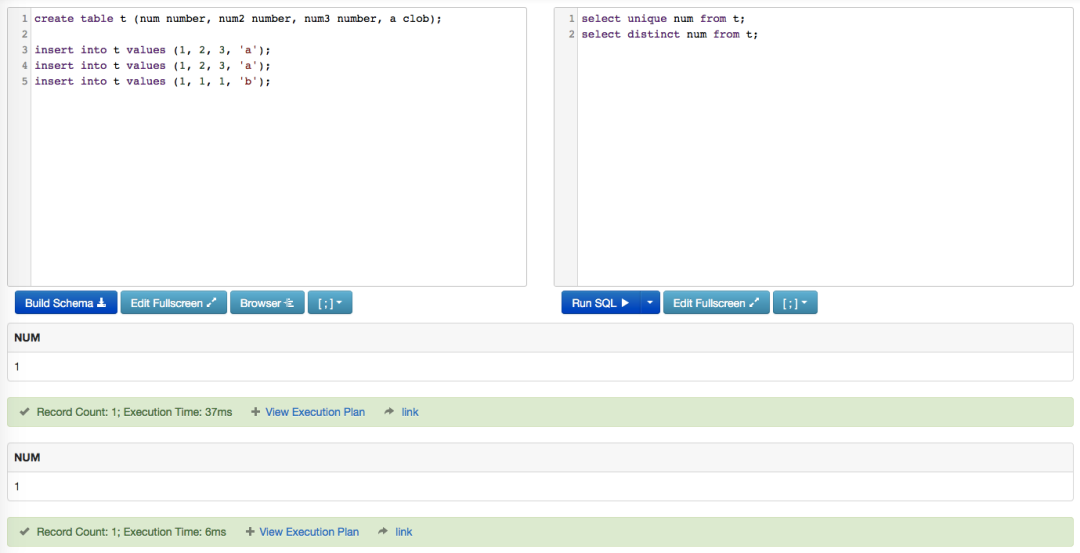Place cursor on the select distinct query line
This screenshot has width=1080, height=553.
[669, 35]
